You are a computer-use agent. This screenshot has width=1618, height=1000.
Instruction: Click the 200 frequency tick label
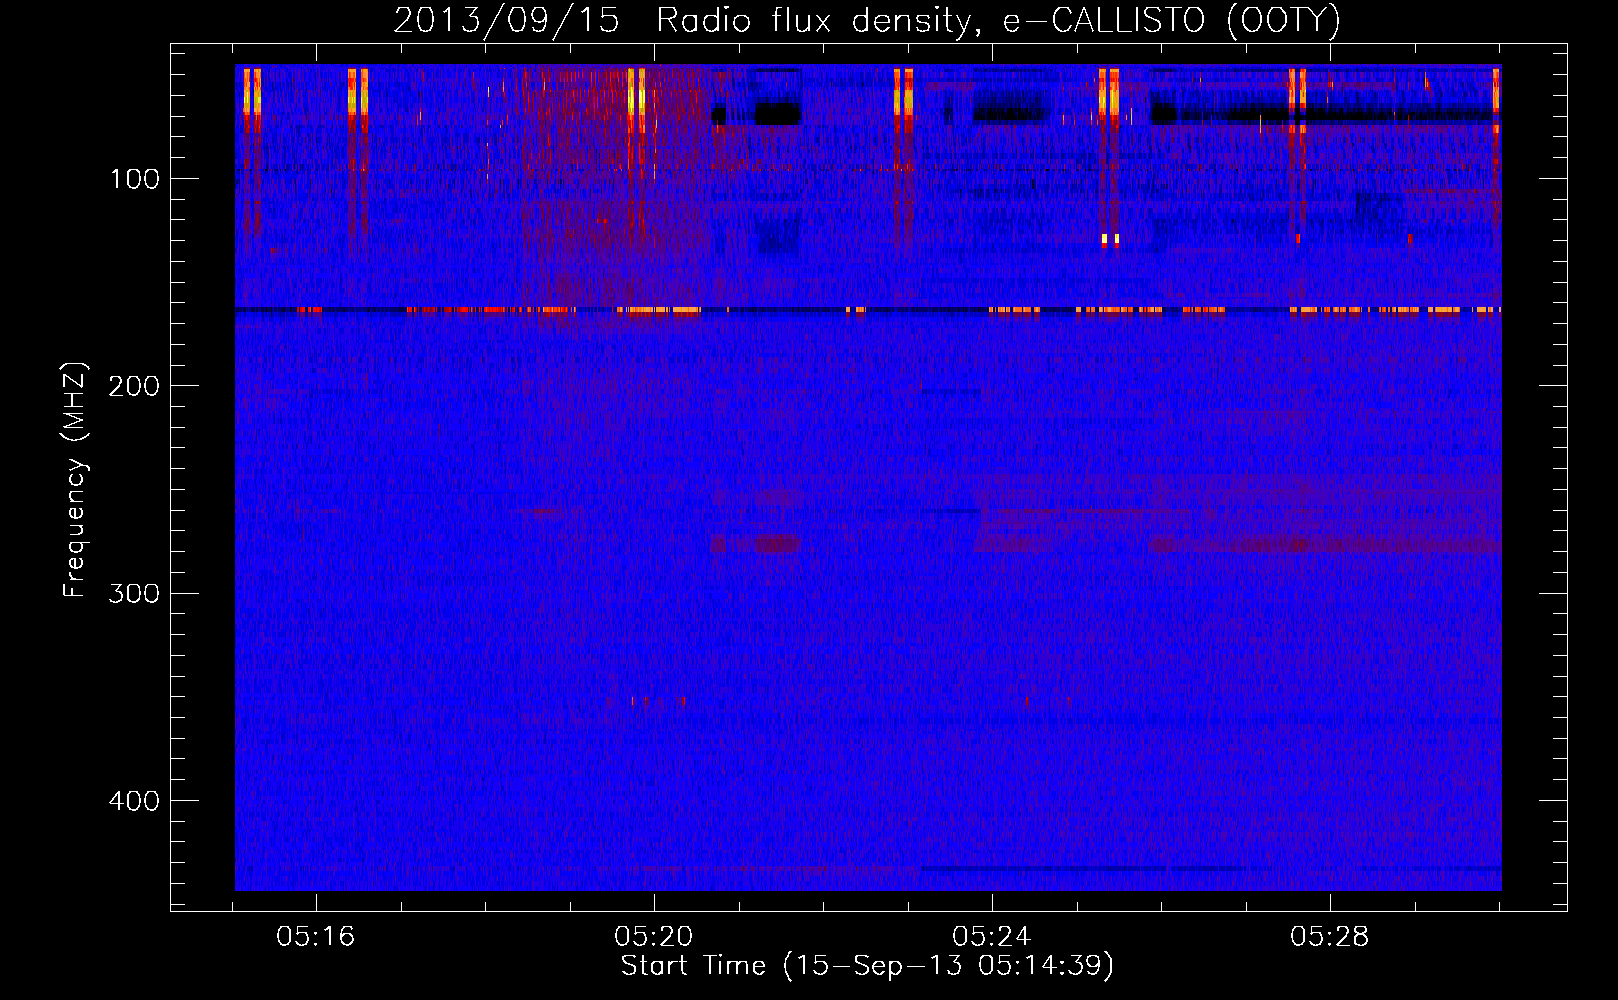coord(134,386)
